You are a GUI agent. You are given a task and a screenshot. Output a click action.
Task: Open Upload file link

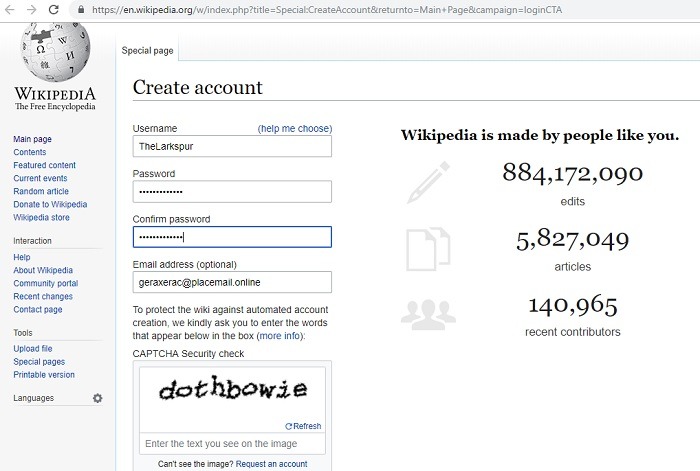33,348
